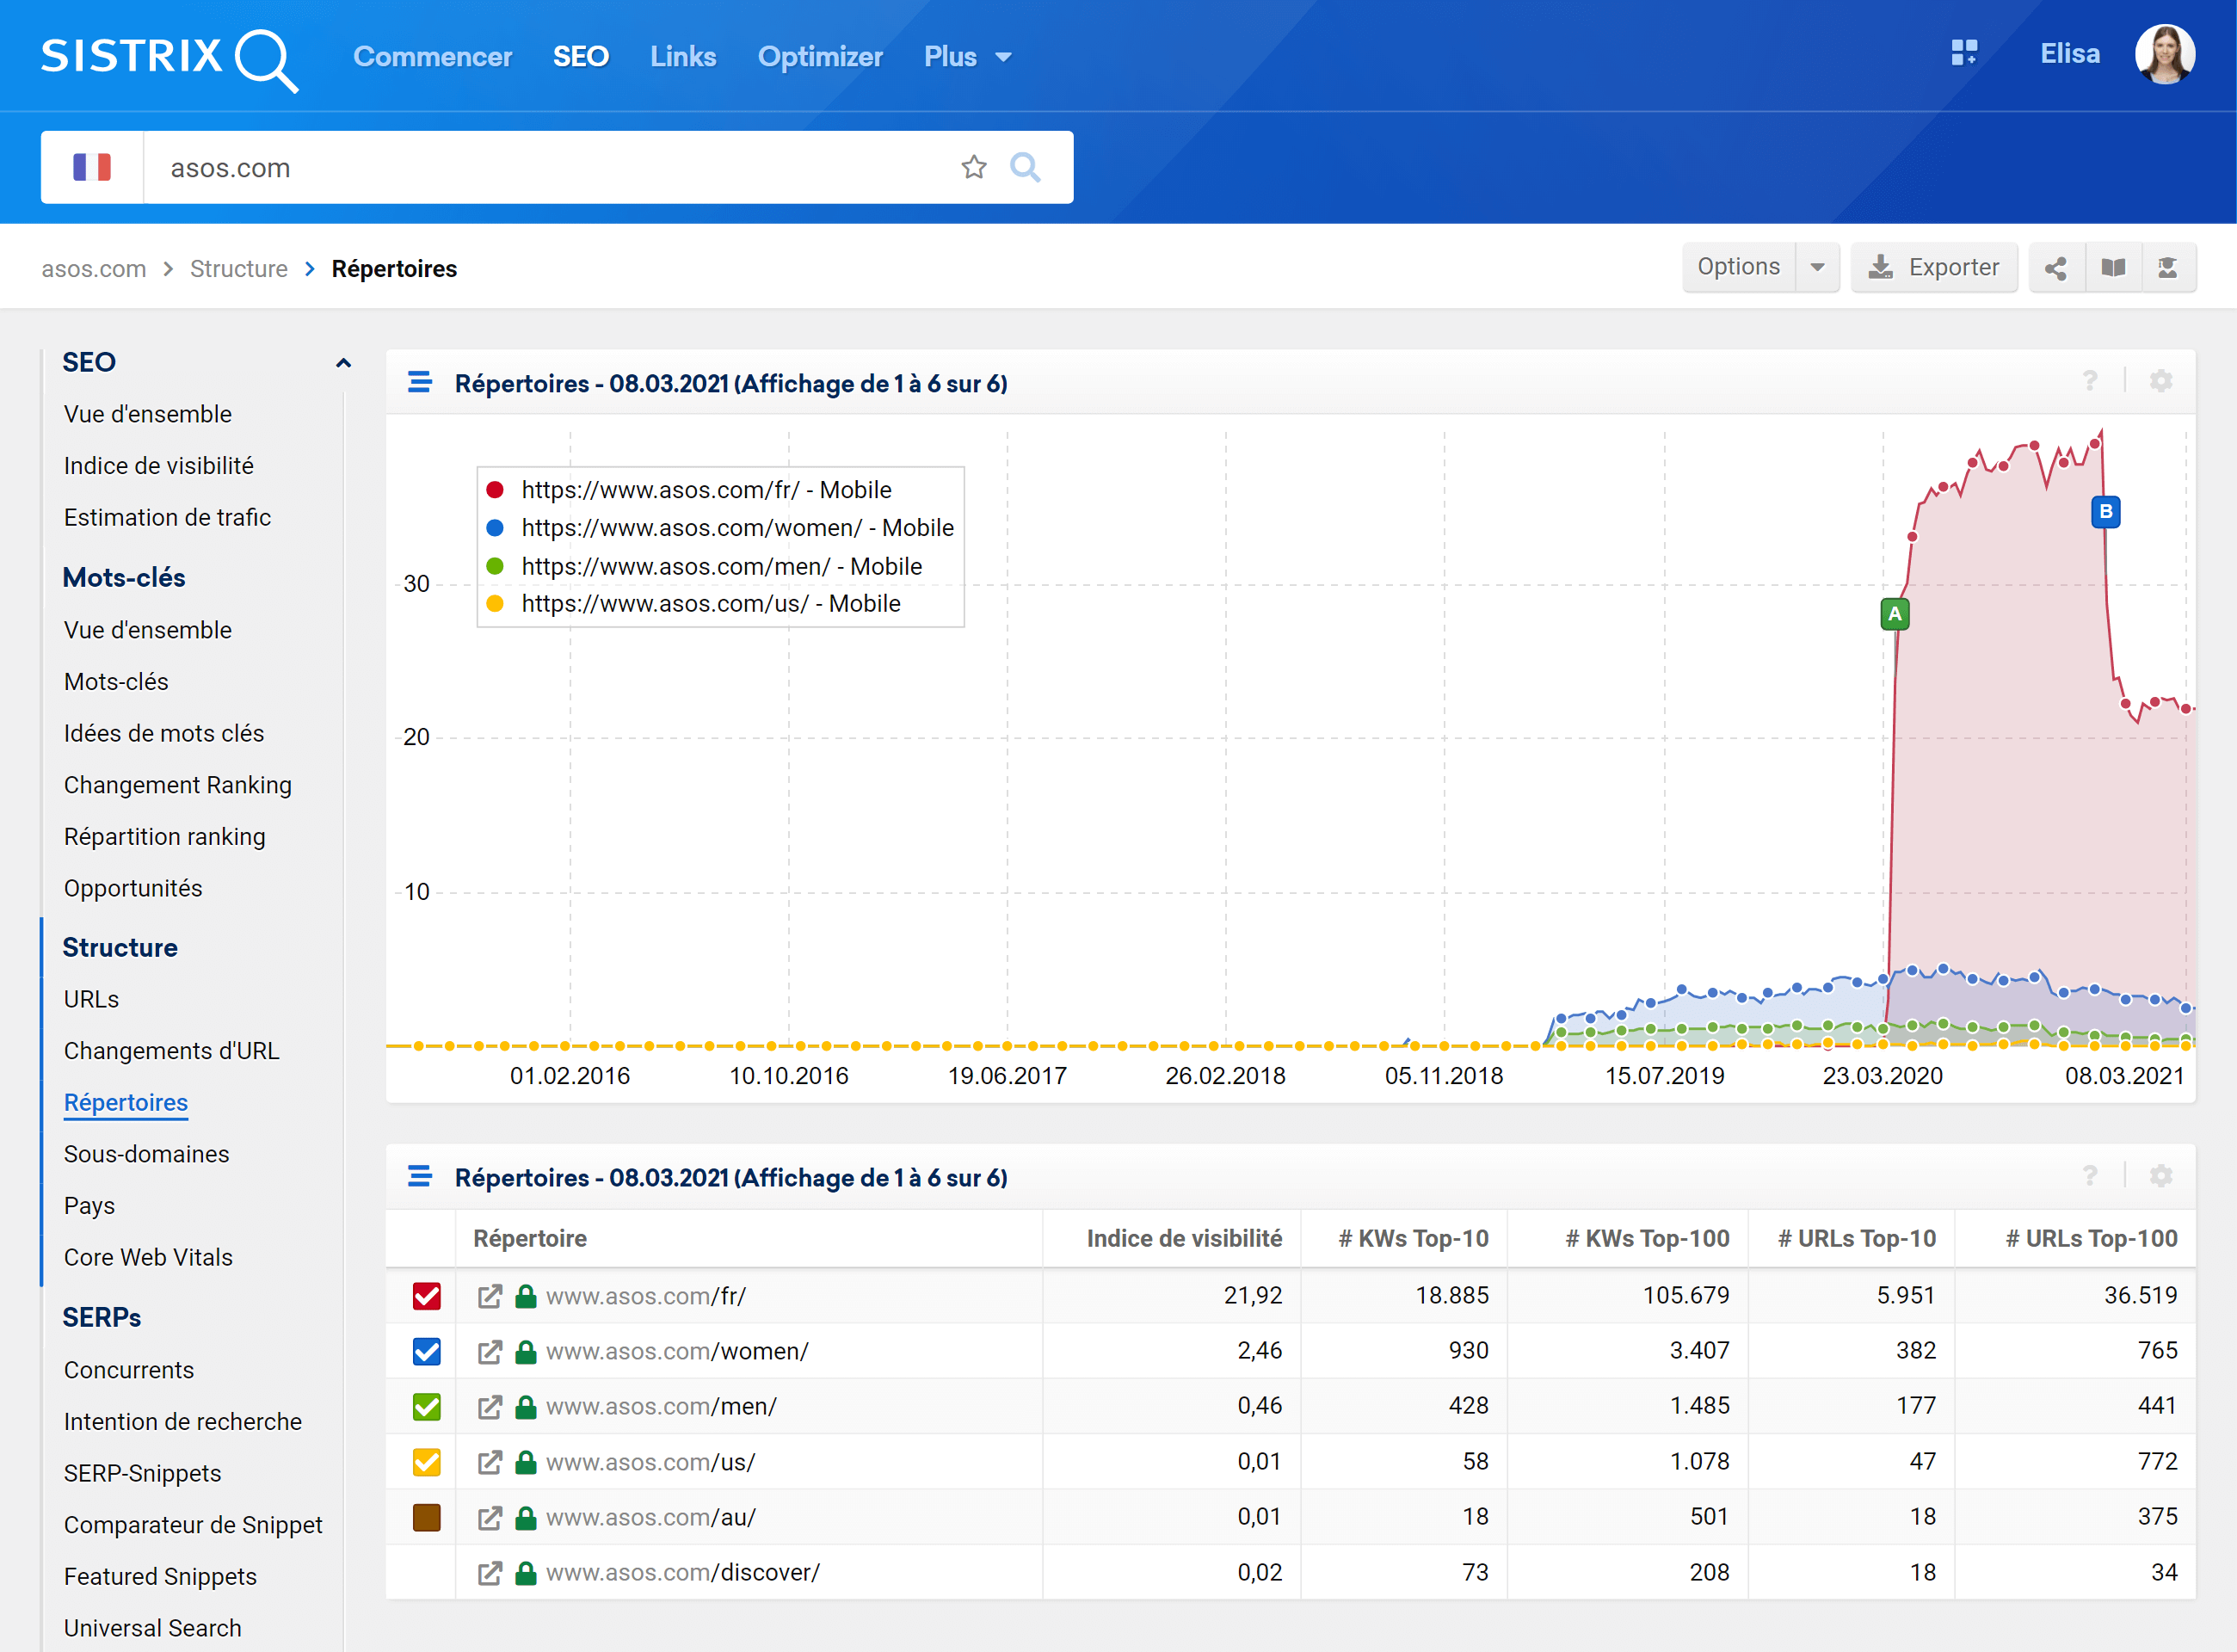Click the French flag country selector

(x=92, y=167)
